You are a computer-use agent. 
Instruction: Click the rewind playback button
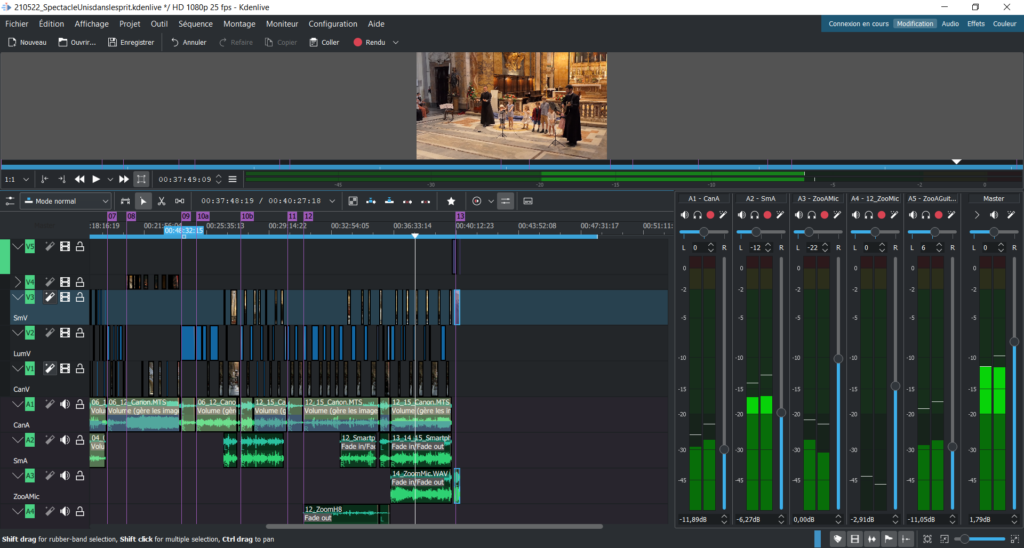pos(80,179)
